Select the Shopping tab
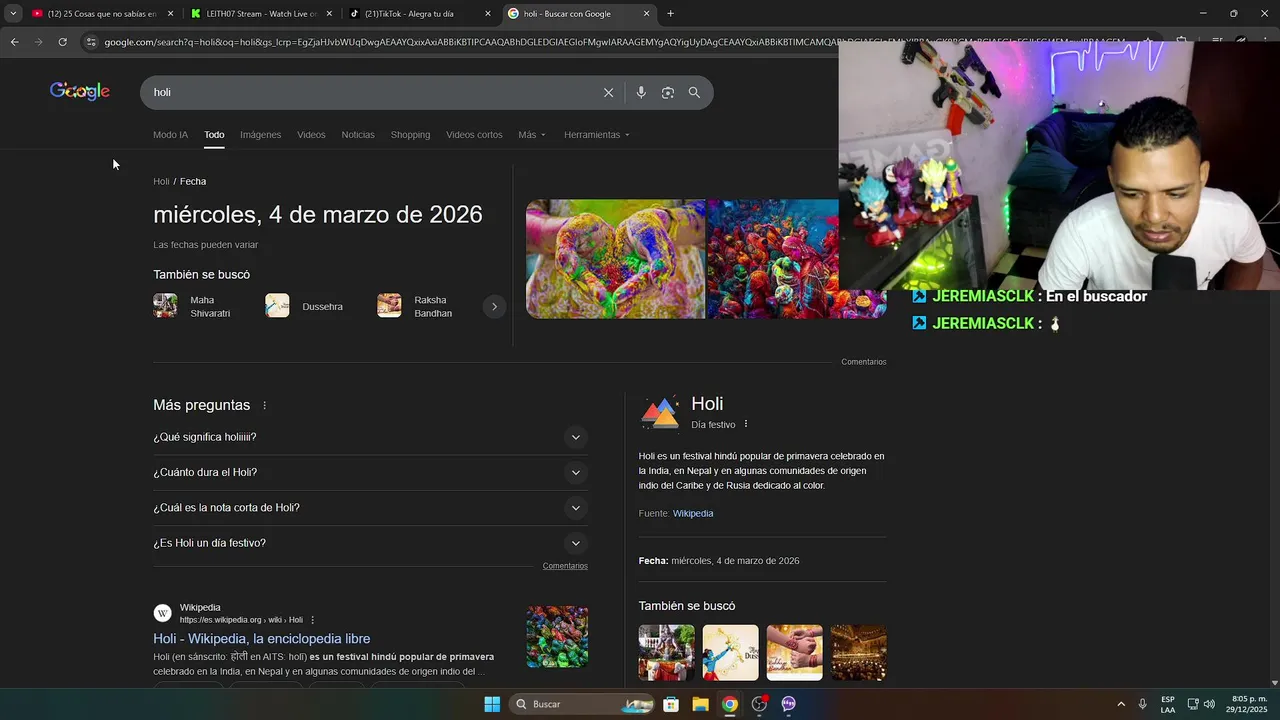Image resolution: width=1280 pixels, height=720 pixels. (x=410, y=134)
